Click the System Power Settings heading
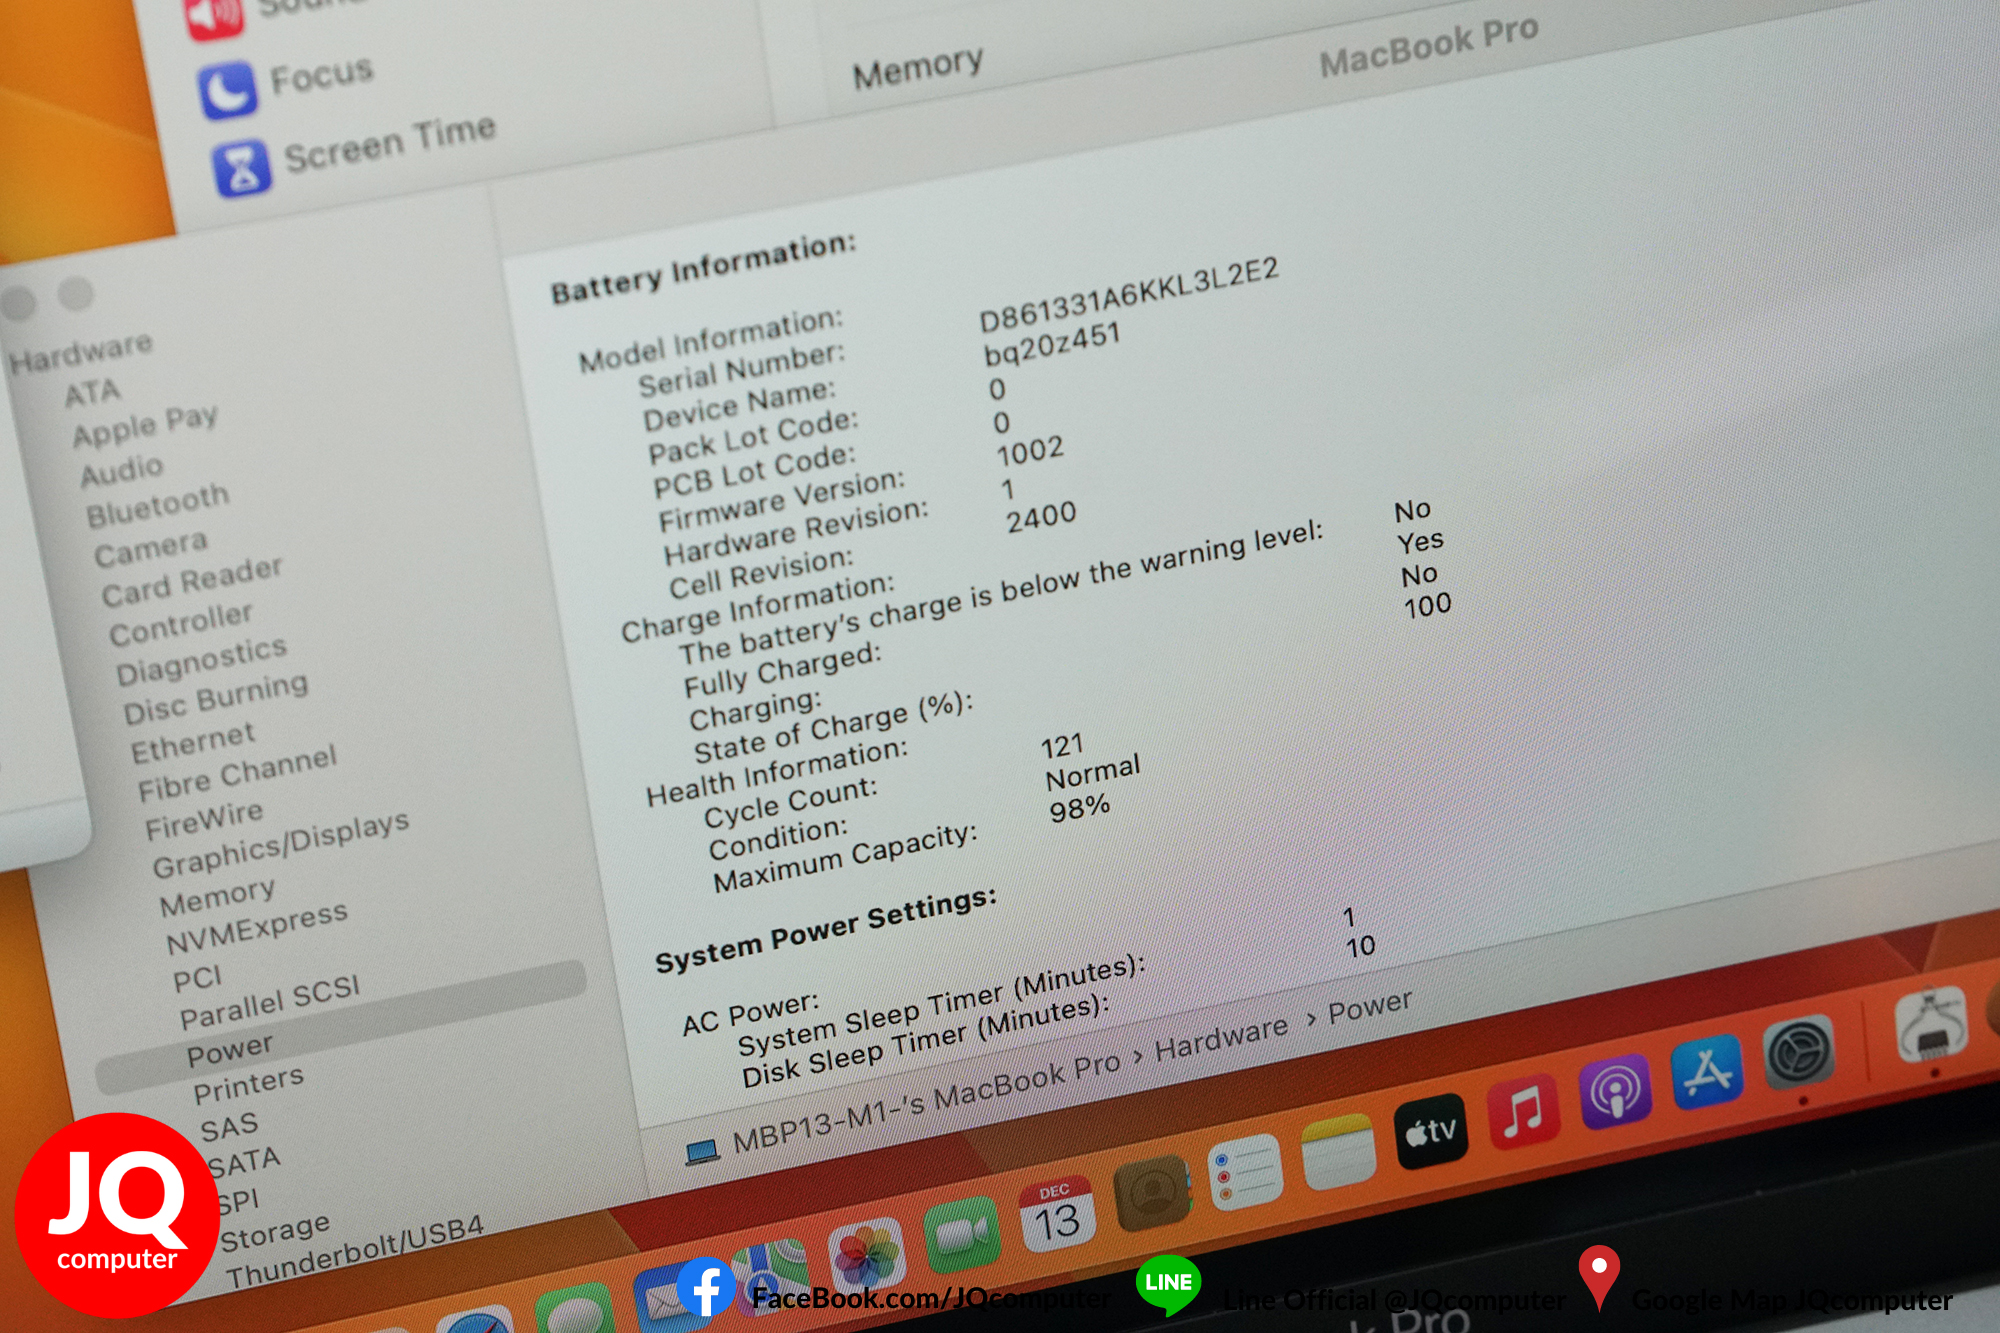The image size is (2000, 1333). click(825, 930)
